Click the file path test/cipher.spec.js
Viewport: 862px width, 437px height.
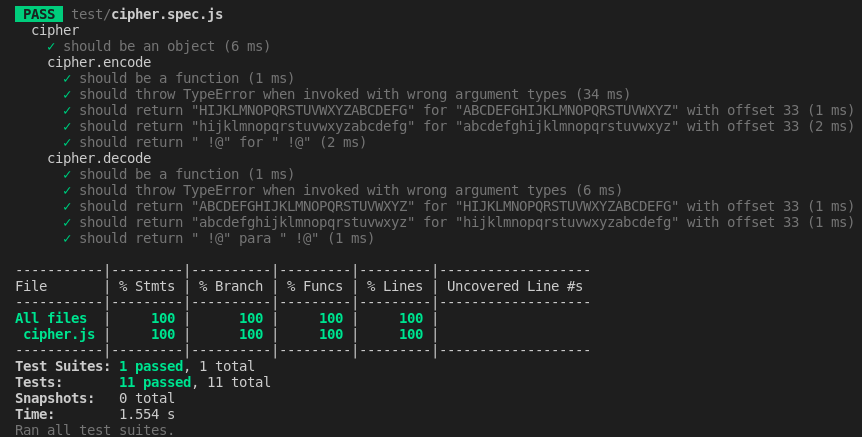[x=147, y=14]
